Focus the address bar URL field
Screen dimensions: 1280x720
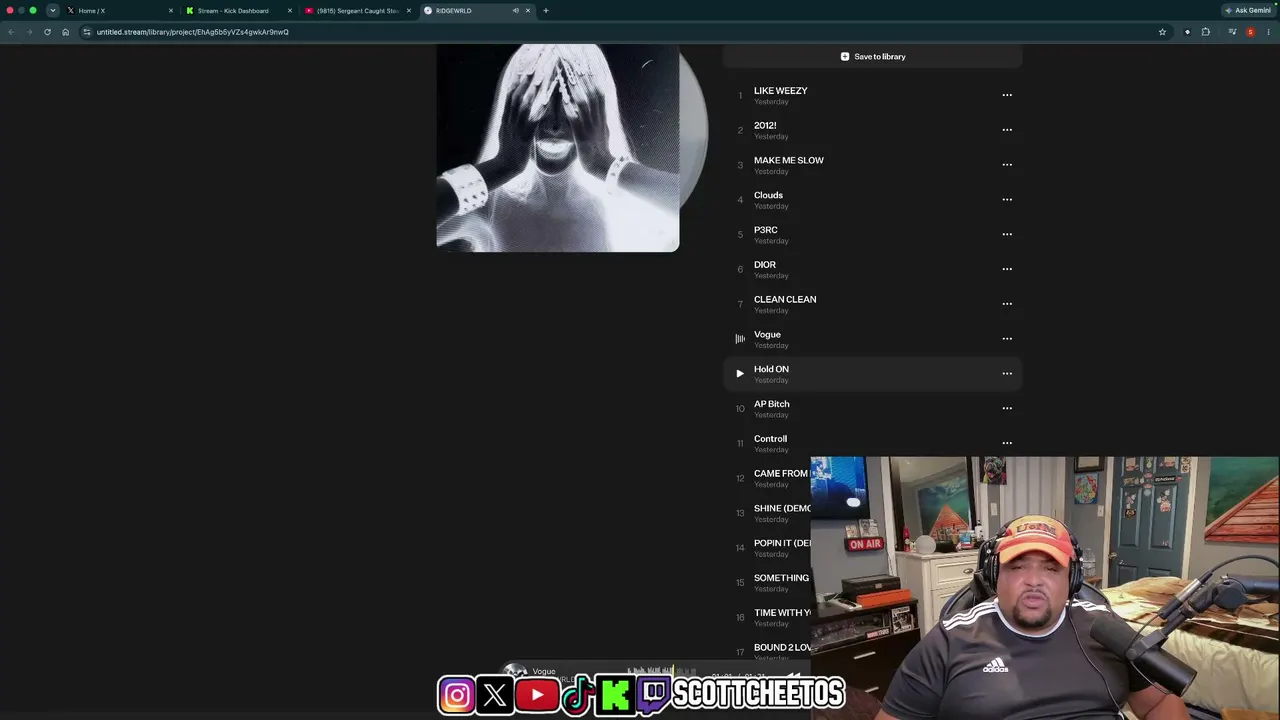pos(192,32)
